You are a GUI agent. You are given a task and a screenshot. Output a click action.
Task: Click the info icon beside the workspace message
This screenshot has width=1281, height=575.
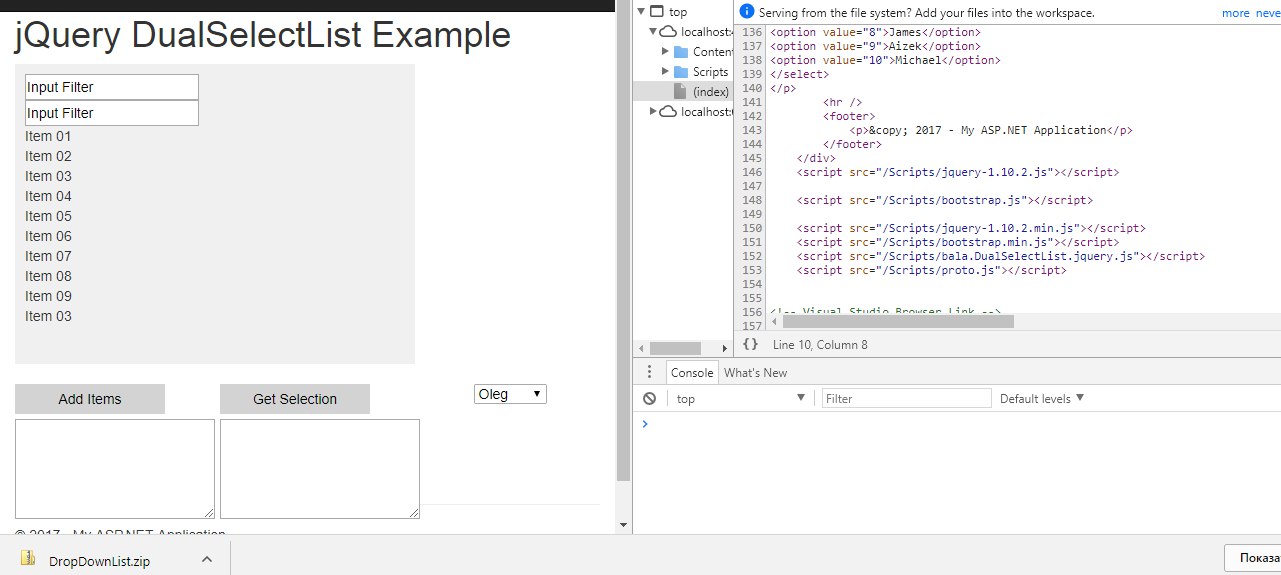click(x=746, y=13)
